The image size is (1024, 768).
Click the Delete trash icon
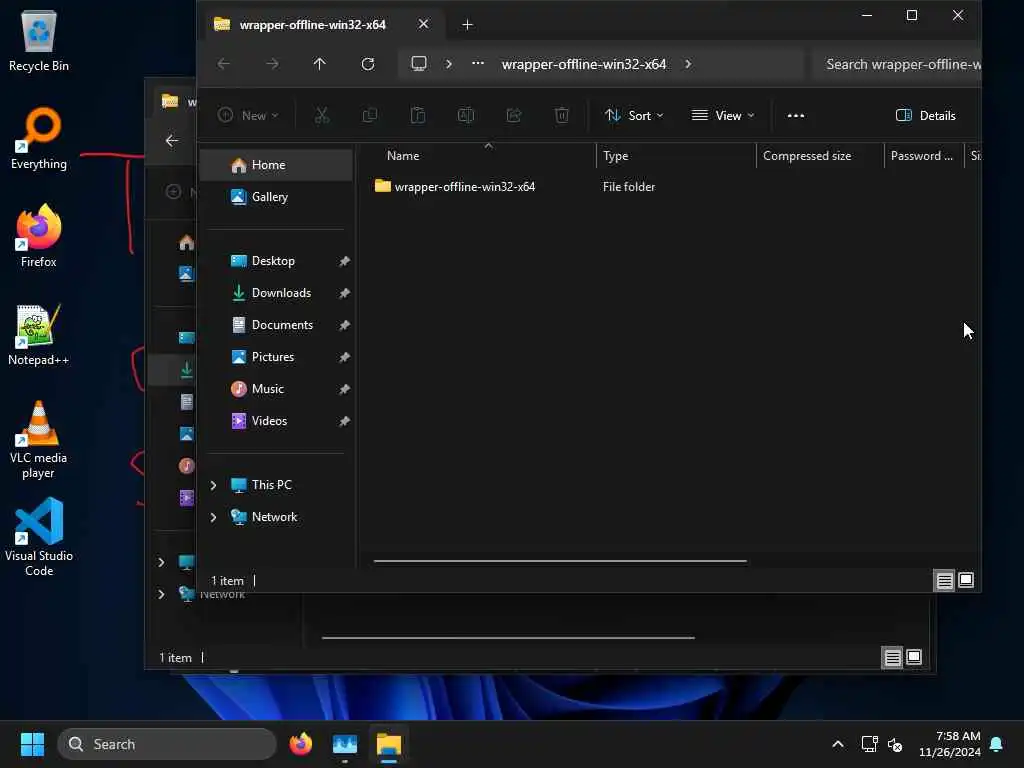click(x=562, y=116)
